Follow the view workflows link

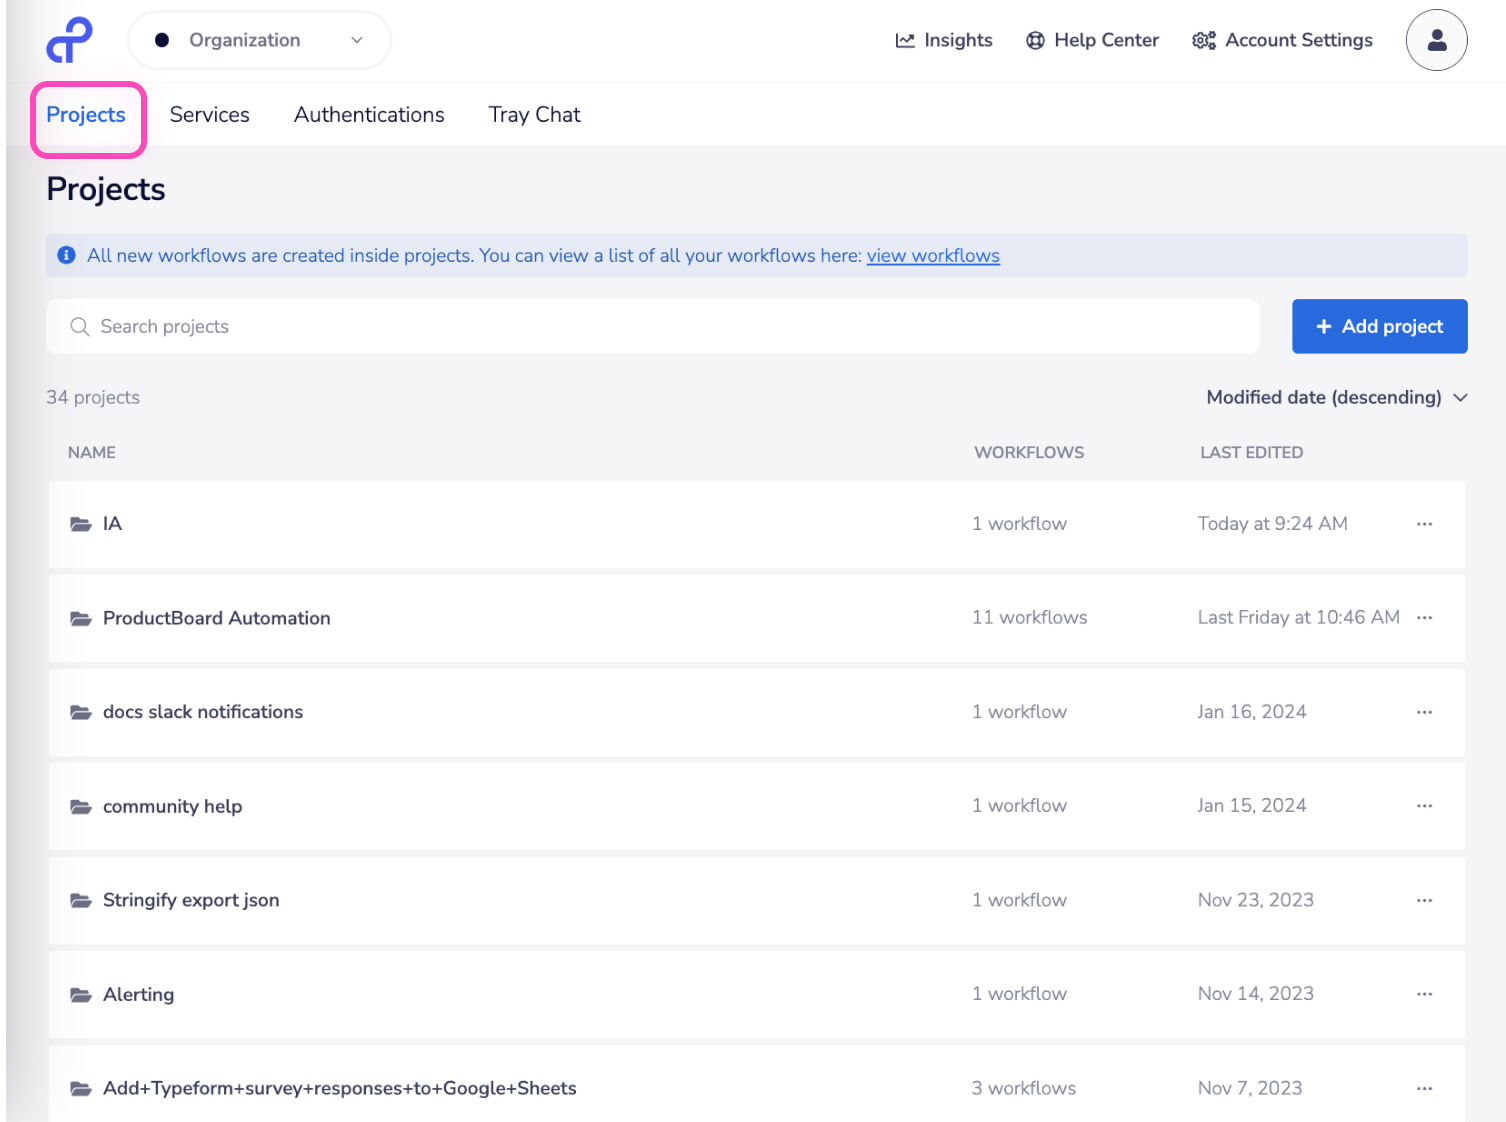coord(932,256)
